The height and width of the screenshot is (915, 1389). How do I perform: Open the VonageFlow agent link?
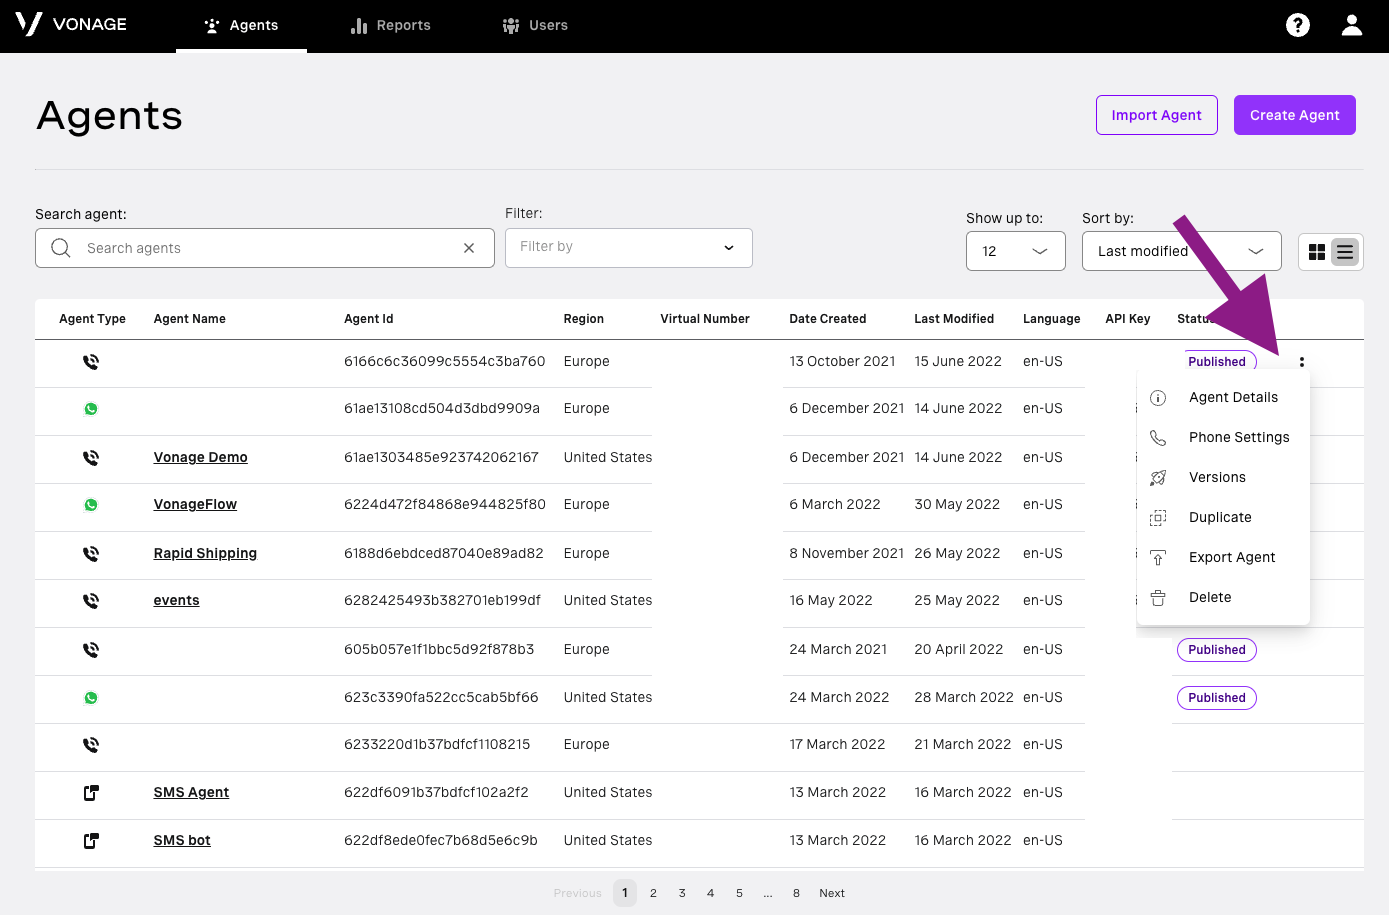[x=195, y=504]
